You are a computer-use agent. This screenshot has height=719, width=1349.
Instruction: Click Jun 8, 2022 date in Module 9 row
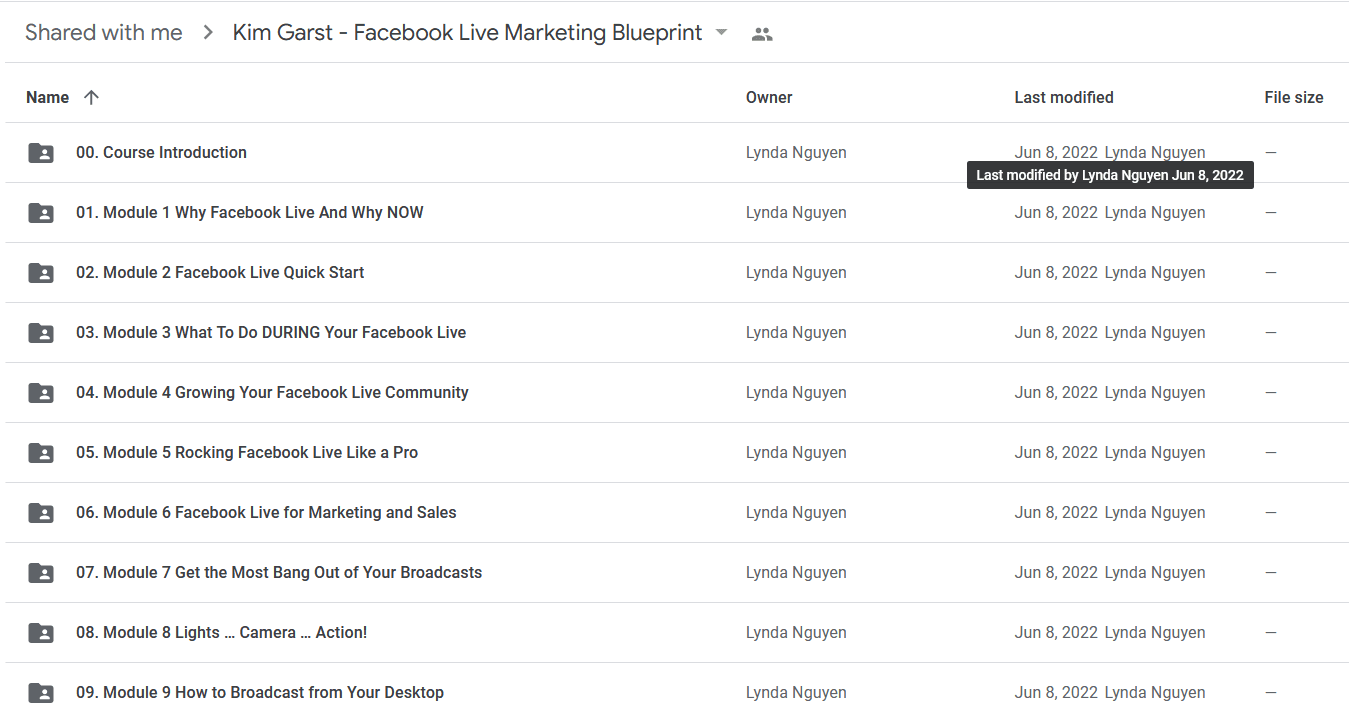(1056, 692)
